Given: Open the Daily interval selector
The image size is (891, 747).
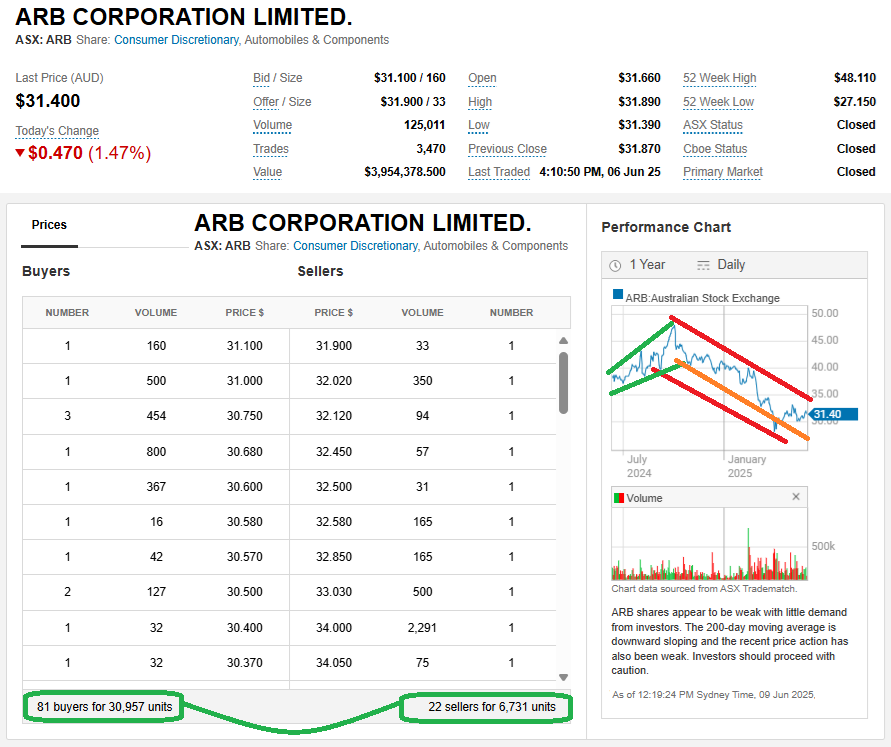Looking at the screenshot, I should point(730,265).
